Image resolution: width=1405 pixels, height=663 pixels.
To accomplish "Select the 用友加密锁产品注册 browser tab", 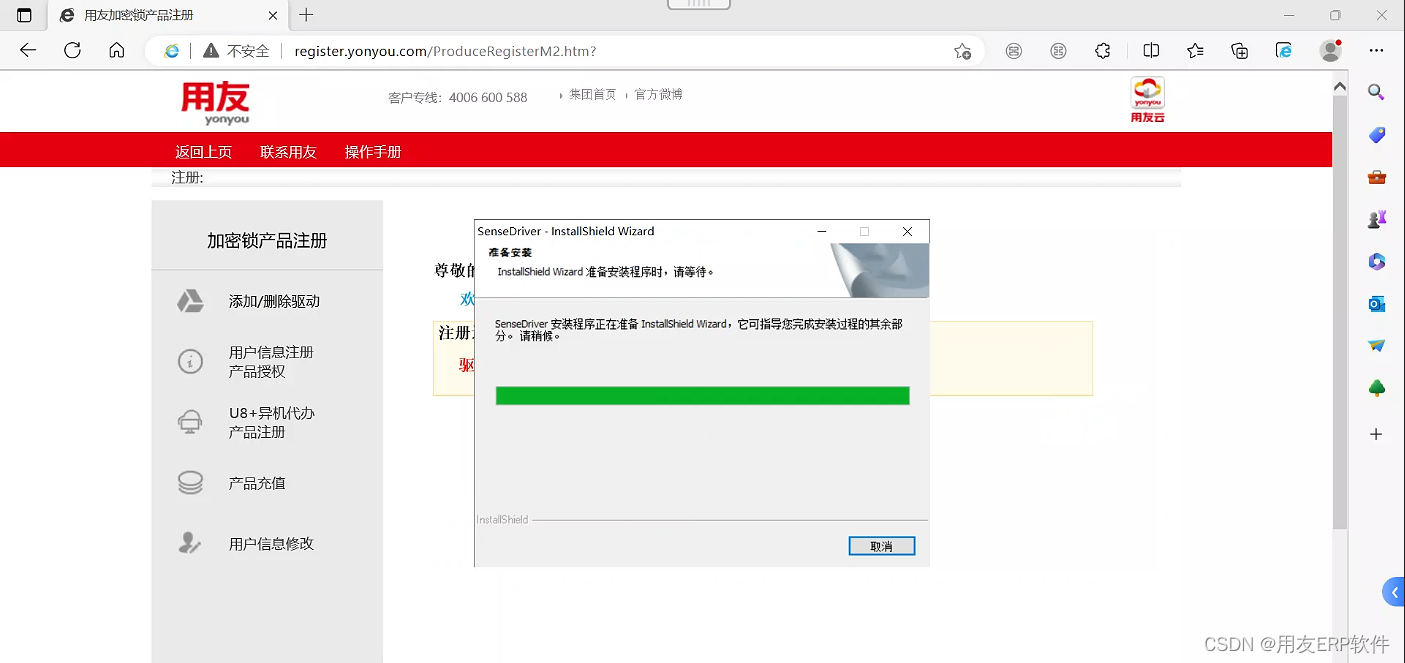I will (x=167, y=16).
